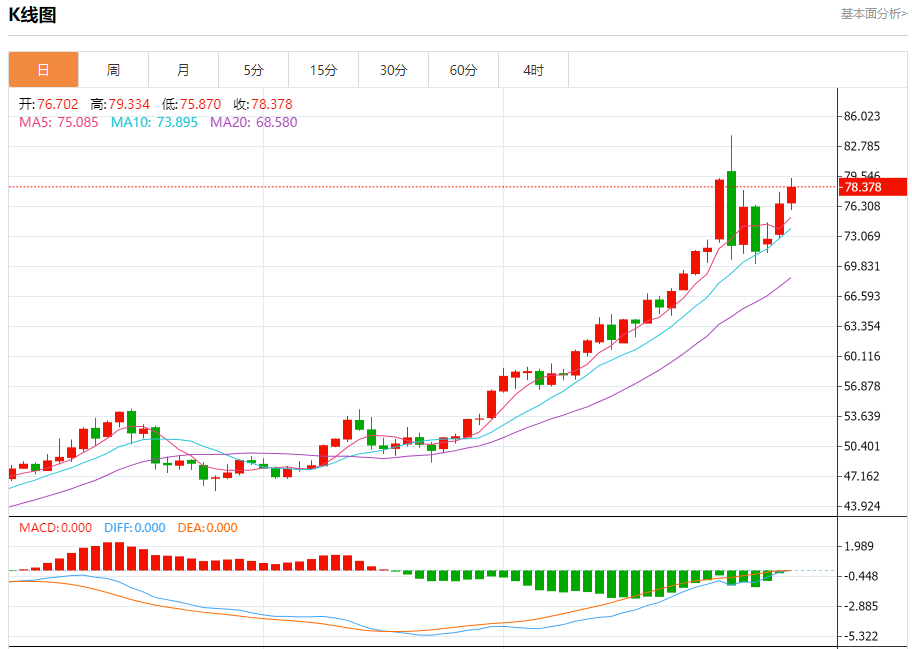Click the 86.023 price axis label
Screen dimensions: 912x649
click(862, 116)
